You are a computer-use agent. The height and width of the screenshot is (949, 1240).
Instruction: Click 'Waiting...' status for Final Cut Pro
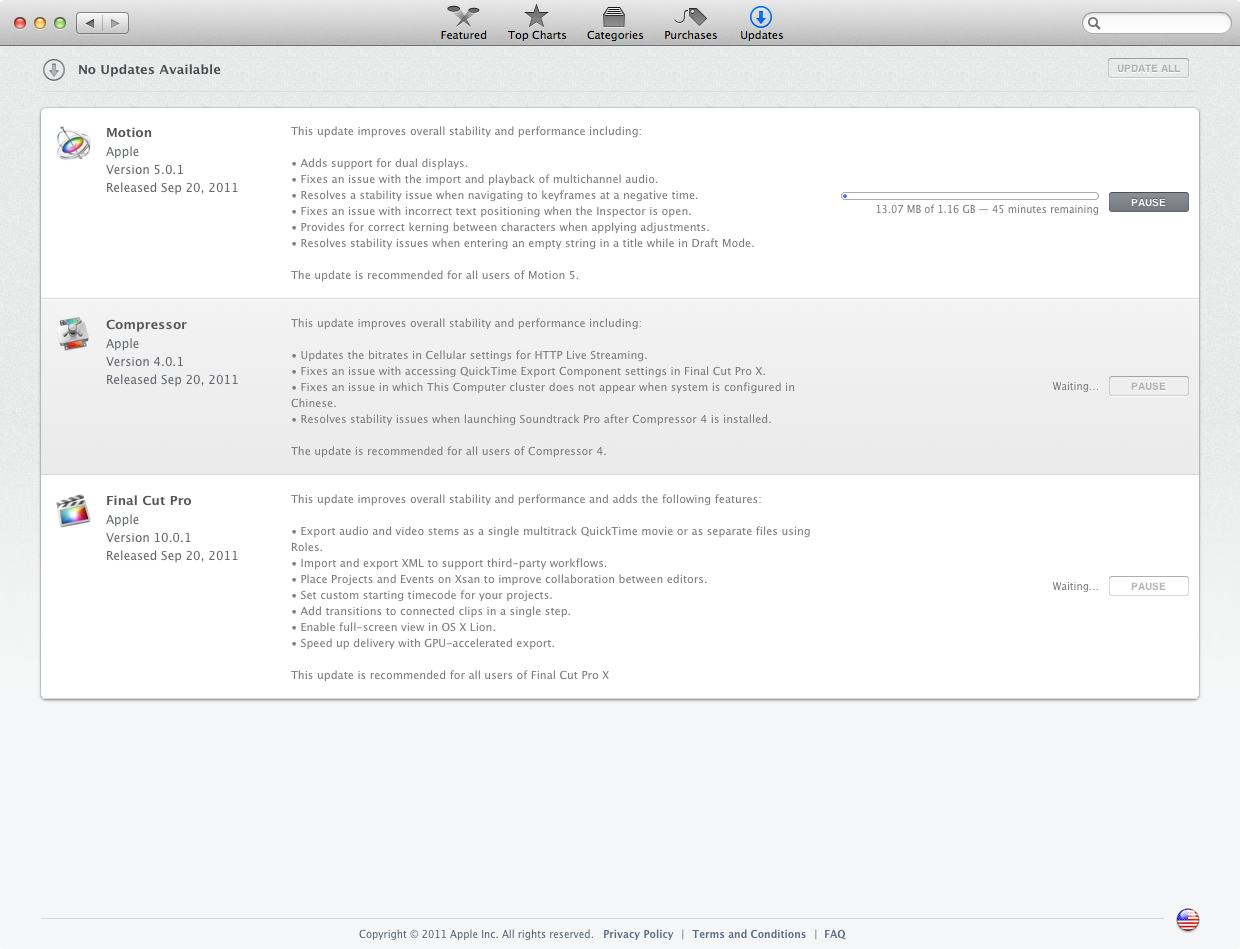(x=1075, y=586)
